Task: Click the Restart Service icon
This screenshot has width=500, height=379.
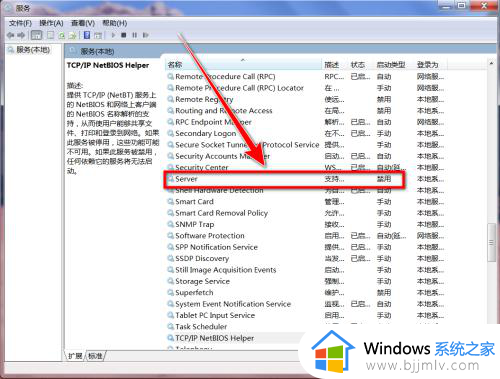Action: (x=146, y=35)
